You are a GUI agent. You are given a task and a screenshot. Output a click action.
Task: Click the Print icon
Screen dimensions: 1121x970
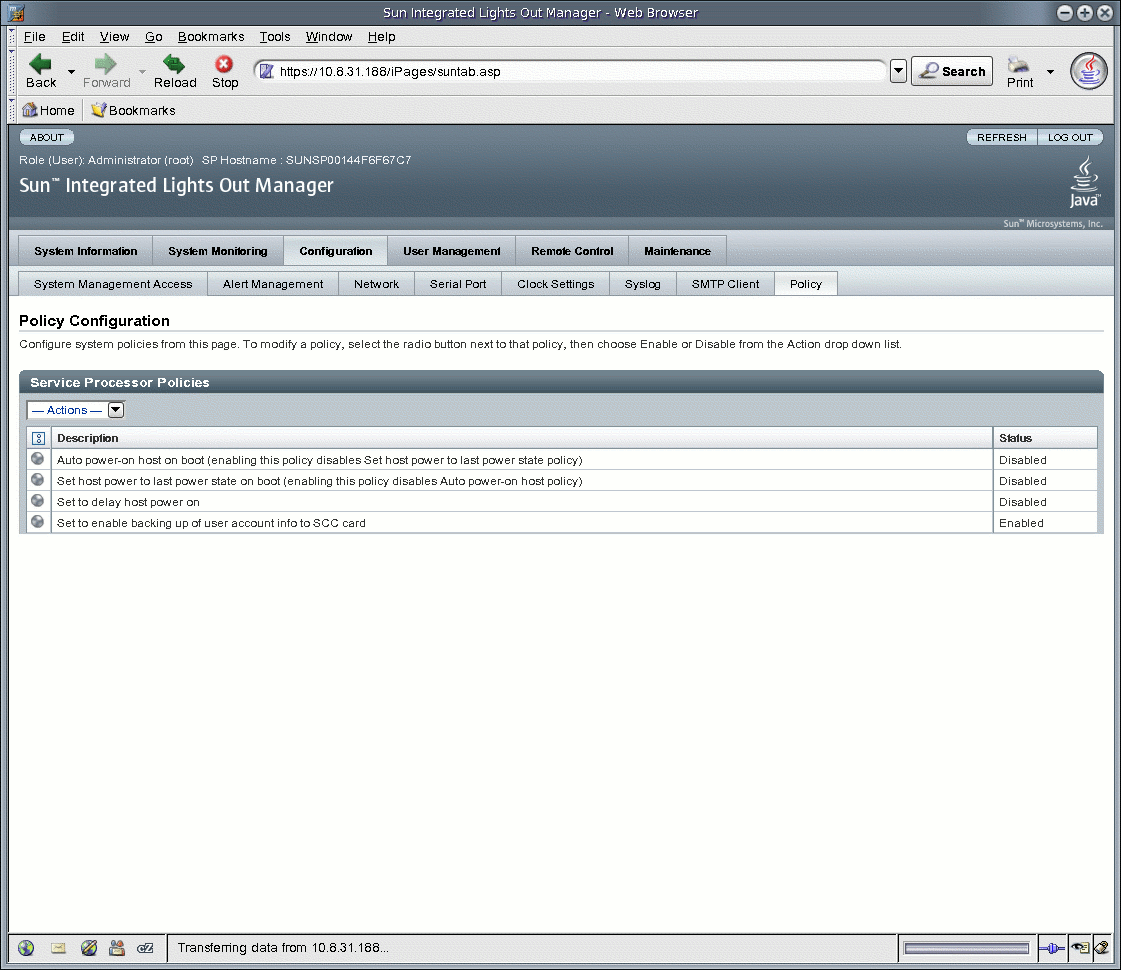pyautogui.click(x=1019, y=65)
